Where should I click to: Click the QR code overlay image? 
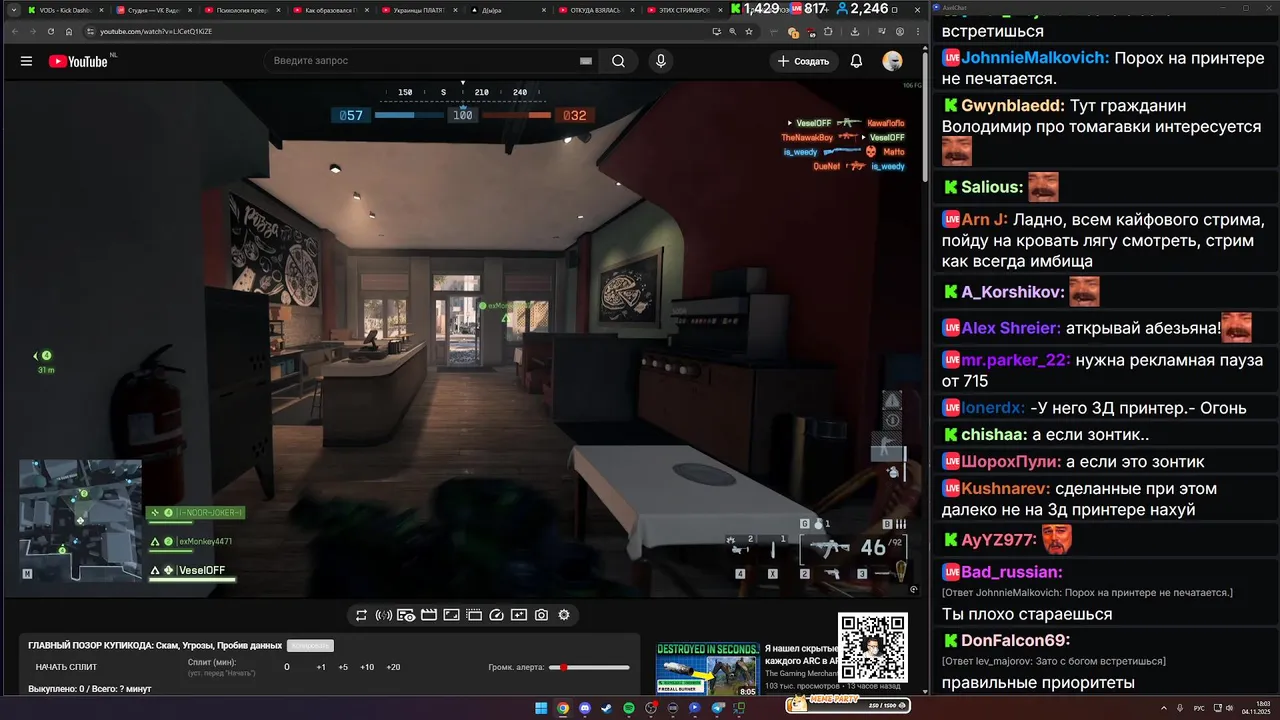coord(873,647)
